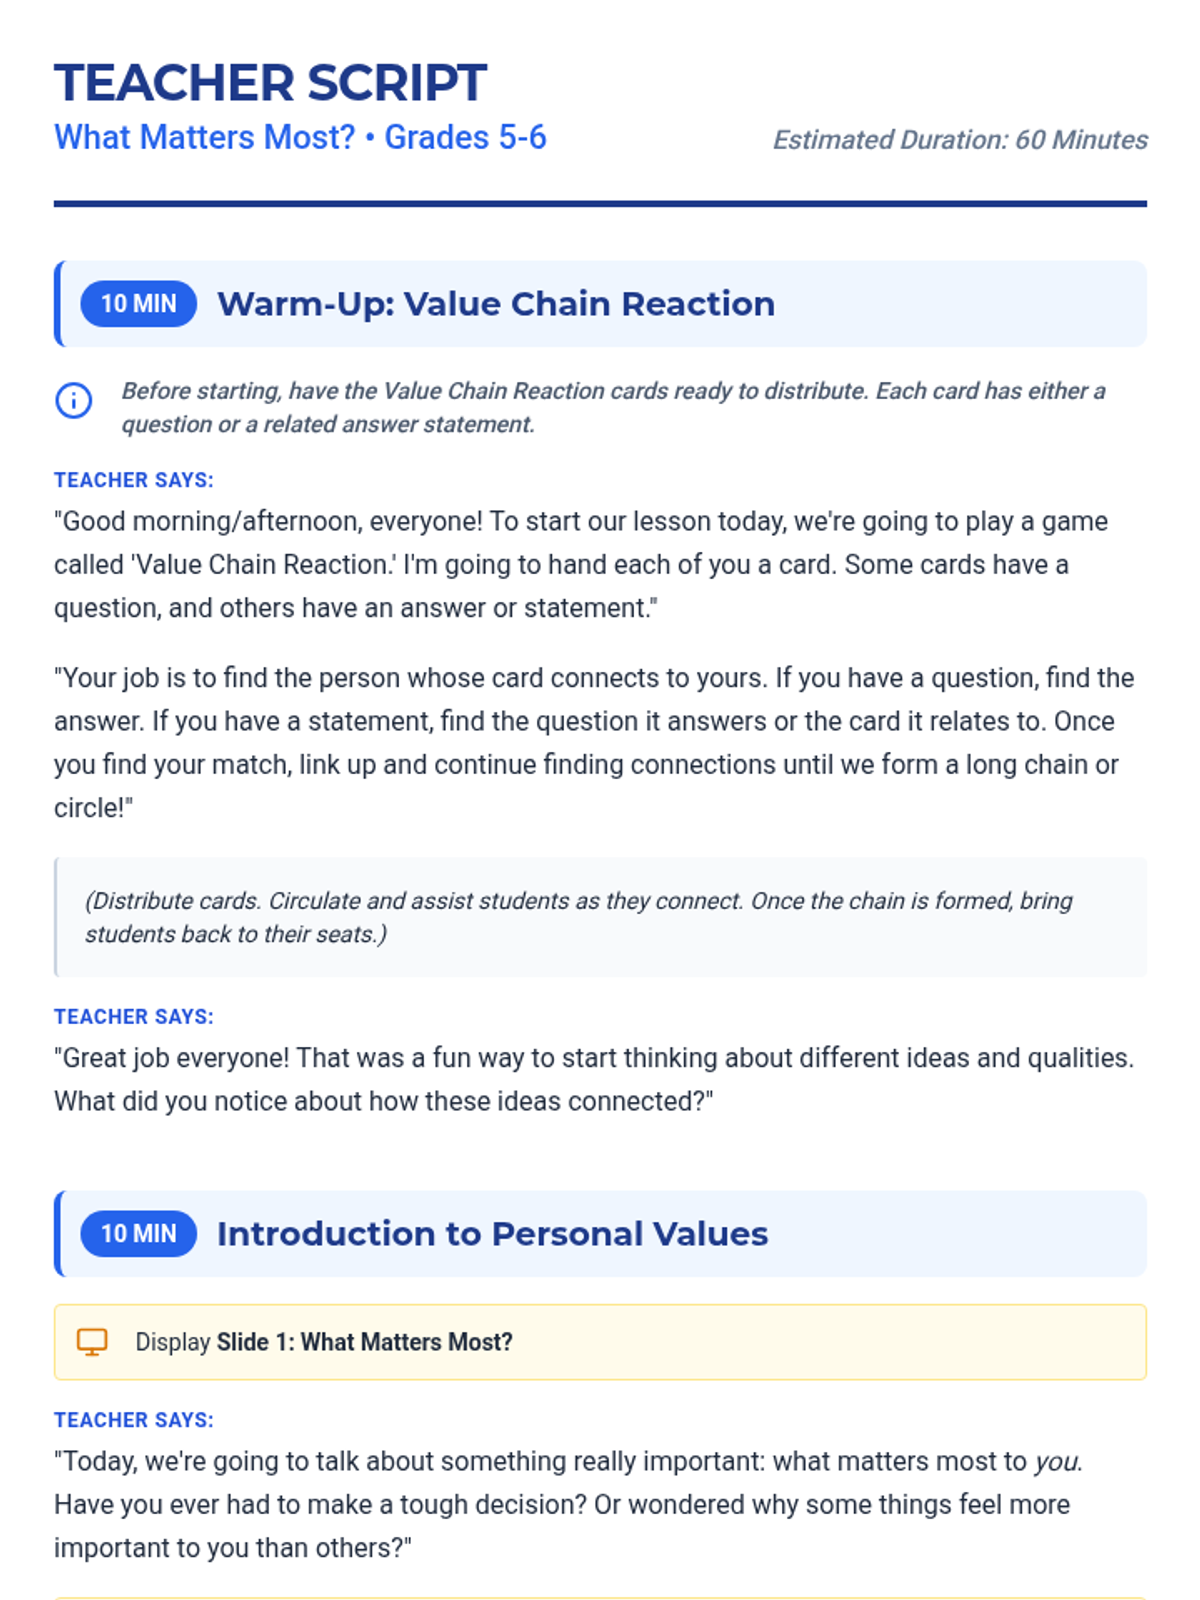This screenshot has width=1200, height=1600.
Task: Click the third TEACHER SAYS label
Action: pyautogui.click(x=134, y=1420)
